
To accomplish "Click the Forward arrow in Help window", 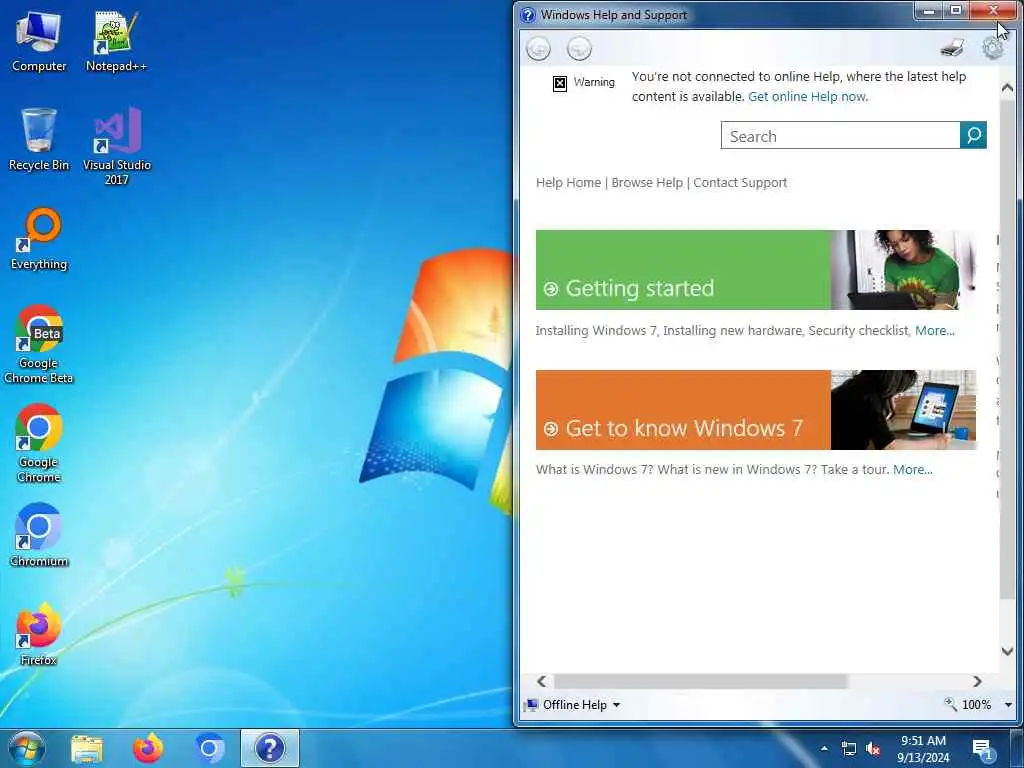I will click(579, 49).
